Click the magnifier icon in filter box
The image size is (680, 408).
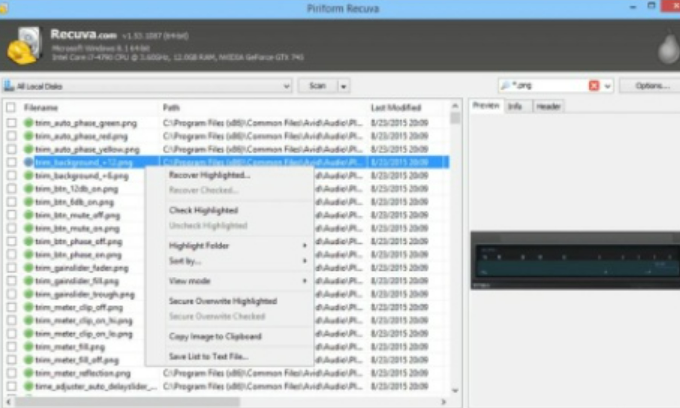(509, 86)
